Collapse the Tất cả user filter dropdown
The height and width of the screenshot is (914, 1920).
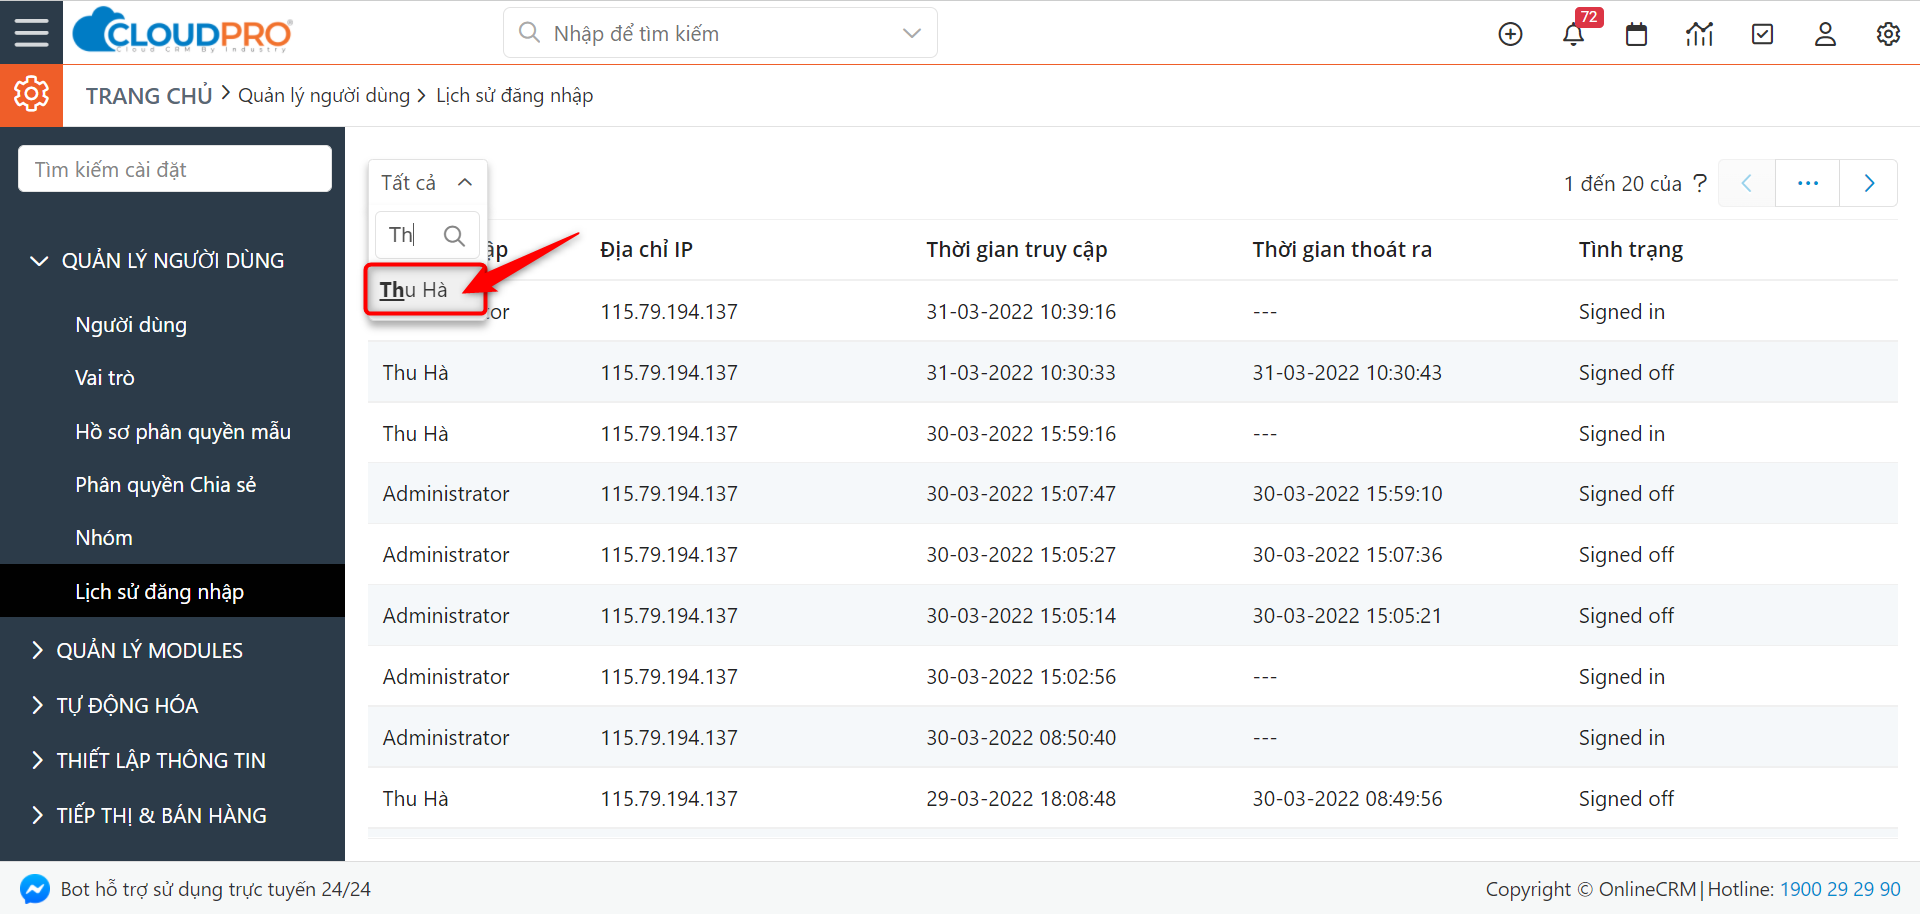[x=427, y=183]
